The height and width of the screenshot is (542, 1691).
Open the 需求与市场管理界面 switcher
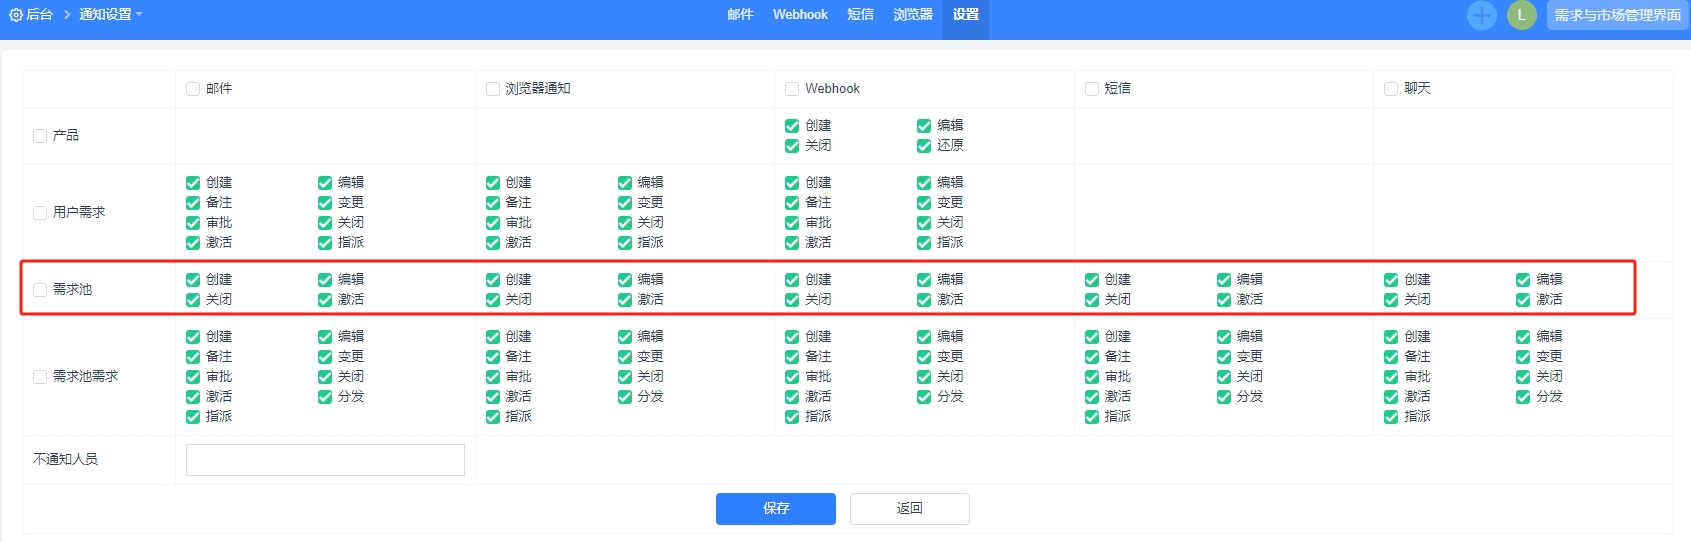coord(1618,15)
